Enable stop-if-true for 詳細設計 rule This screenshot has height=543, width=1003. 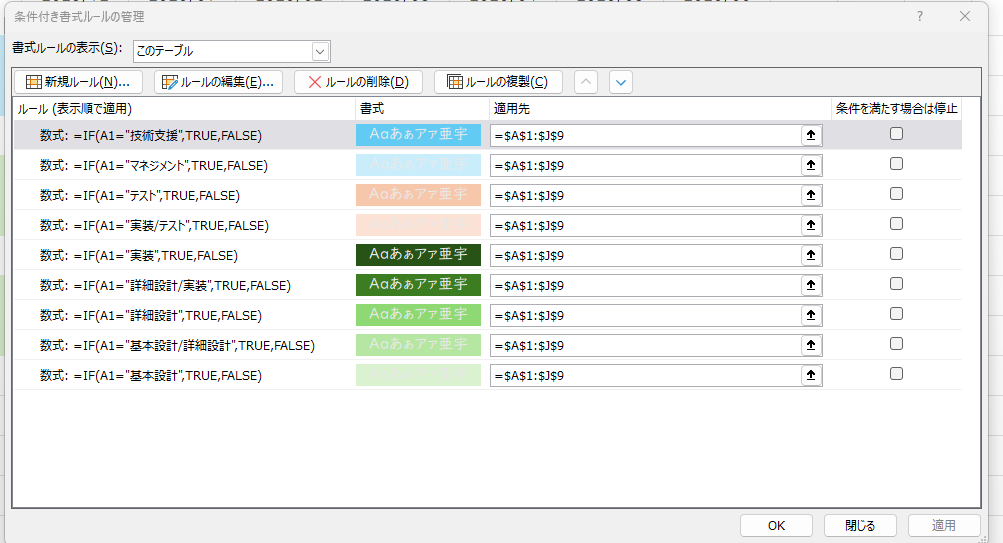(896, 314)
